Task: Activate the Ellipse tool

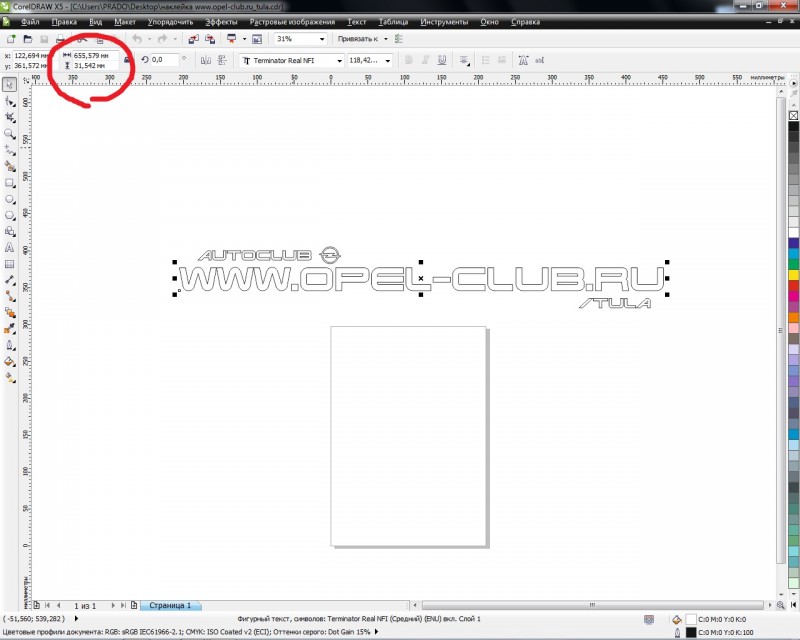Action: pos(9,198)
